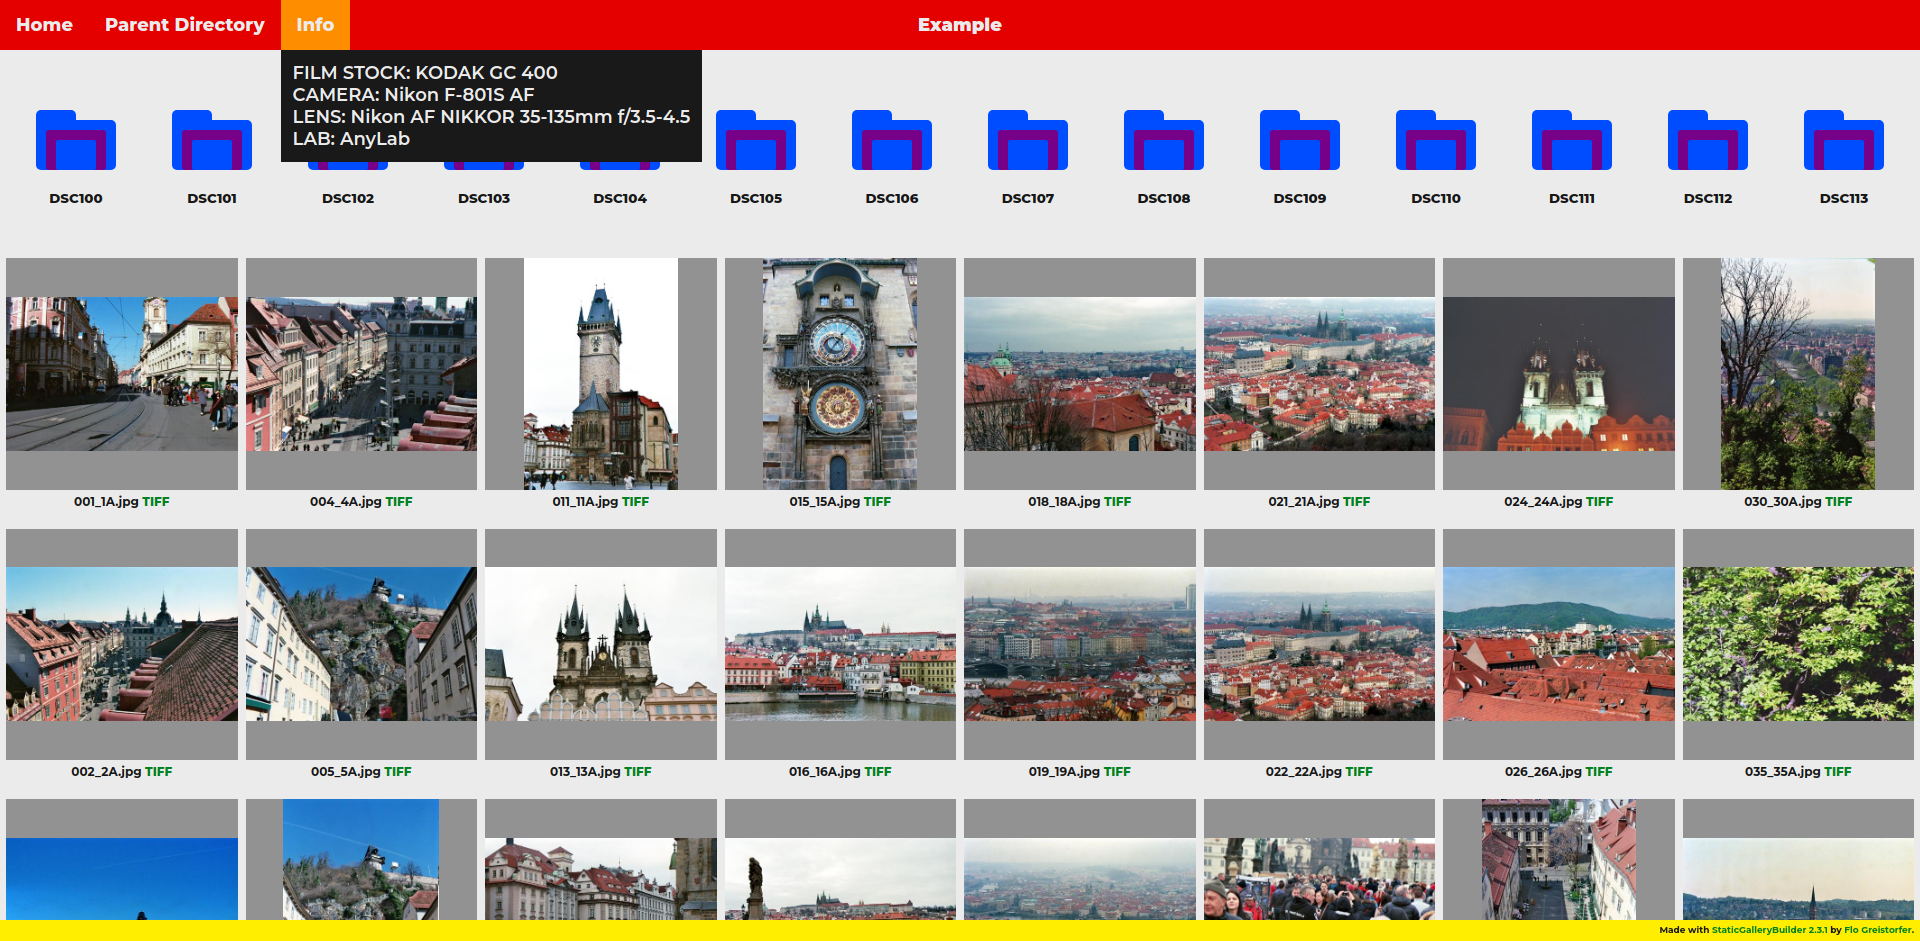
Task: Open the DSC111 folder icon
Action: click(x=1572, y=141)
